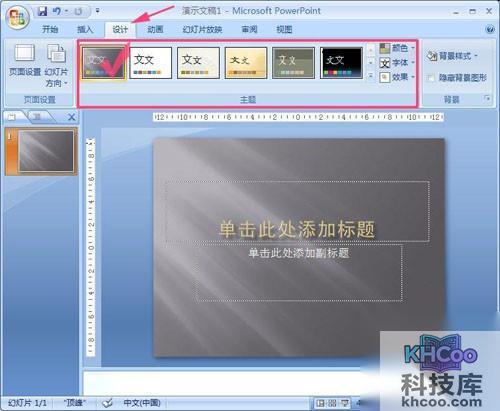
Task: Switch to Normal view from status bar
Action: click(x=320, y=404)
